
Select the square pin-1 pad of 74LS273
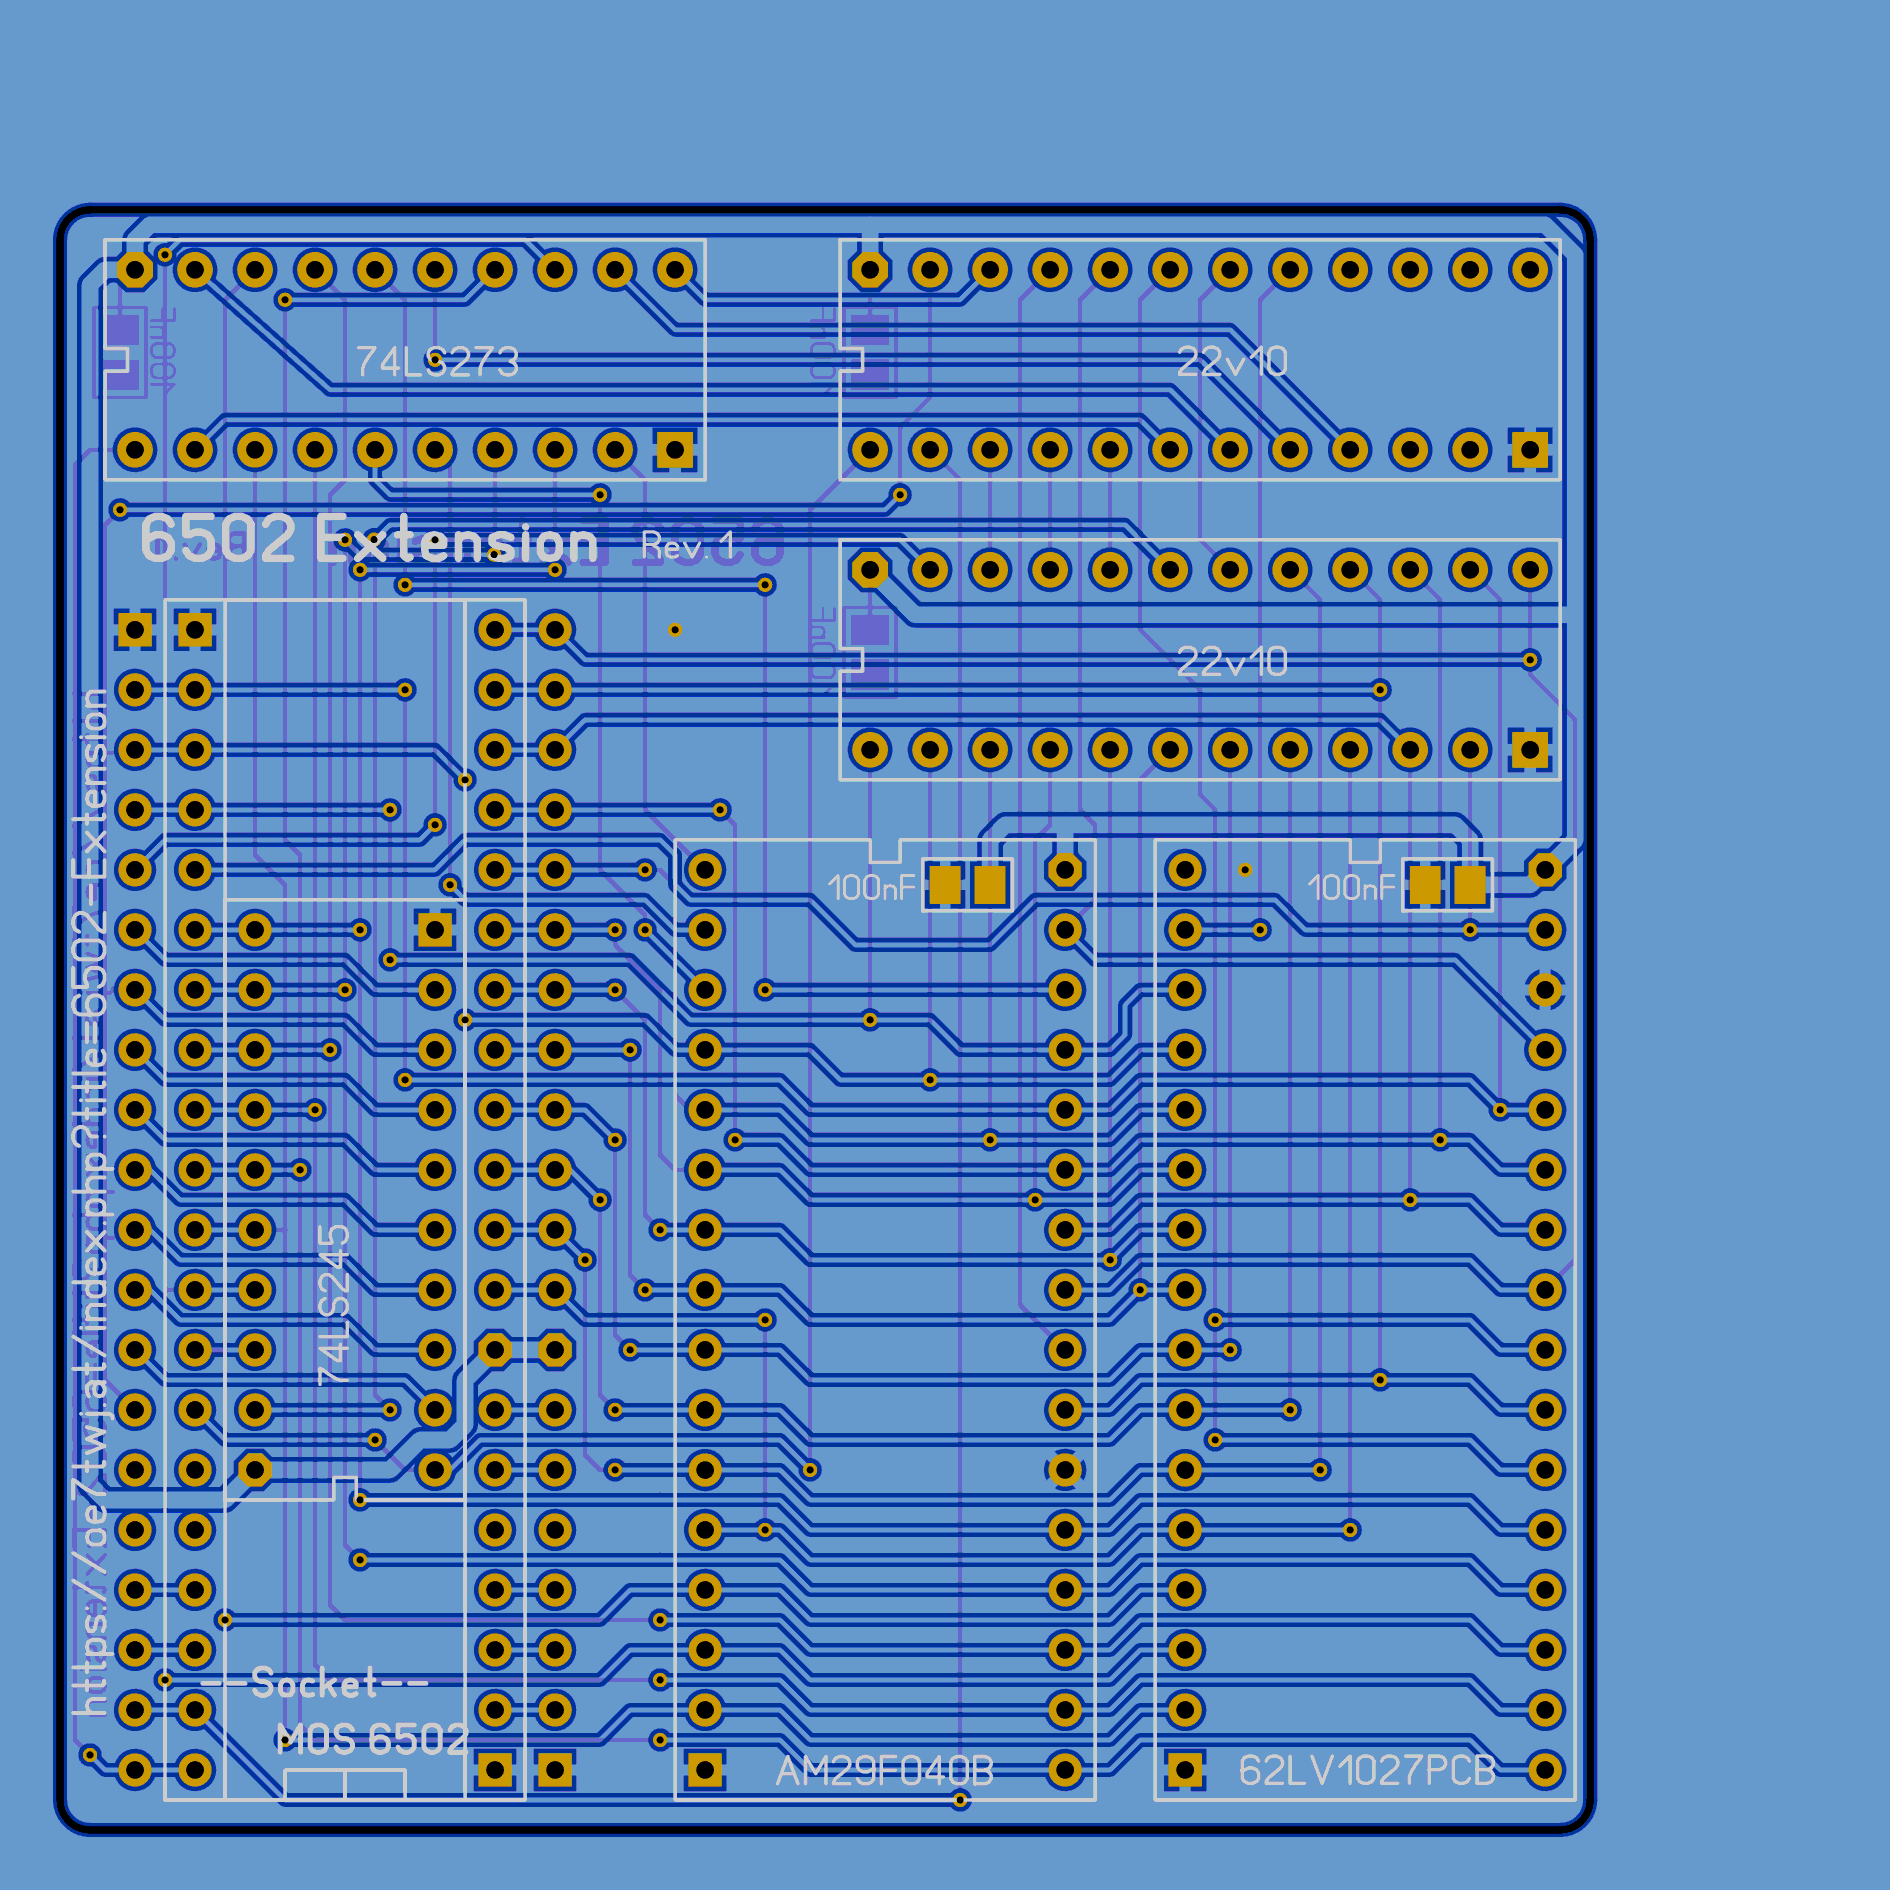675,450
